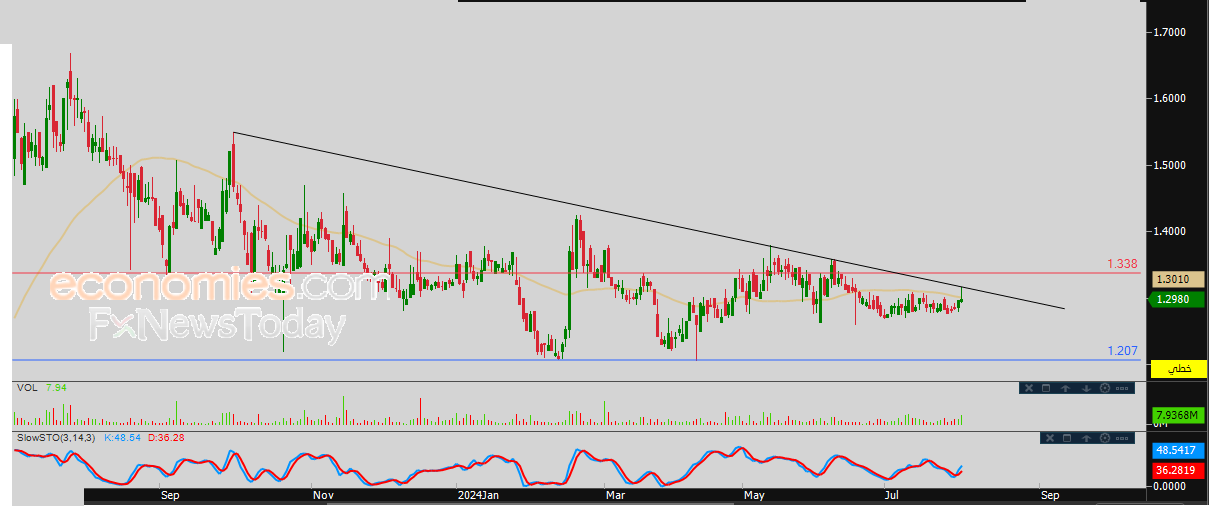Click the black time-axis scrollbar
This screenshot has width=1209, height=506.
pyautogui.click(x=600, y=494)
